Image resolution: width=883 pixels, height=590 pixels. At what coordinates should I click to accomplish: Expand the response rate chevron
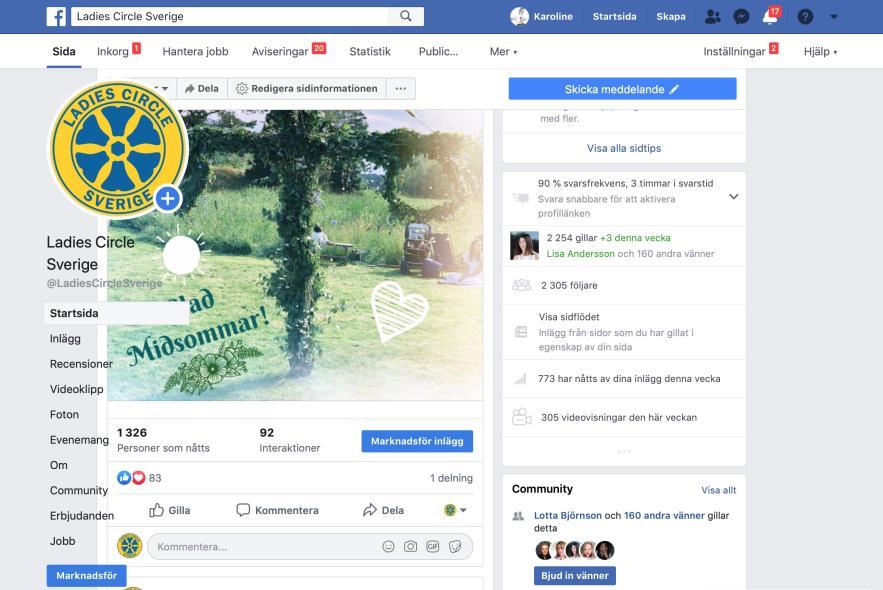733,196
